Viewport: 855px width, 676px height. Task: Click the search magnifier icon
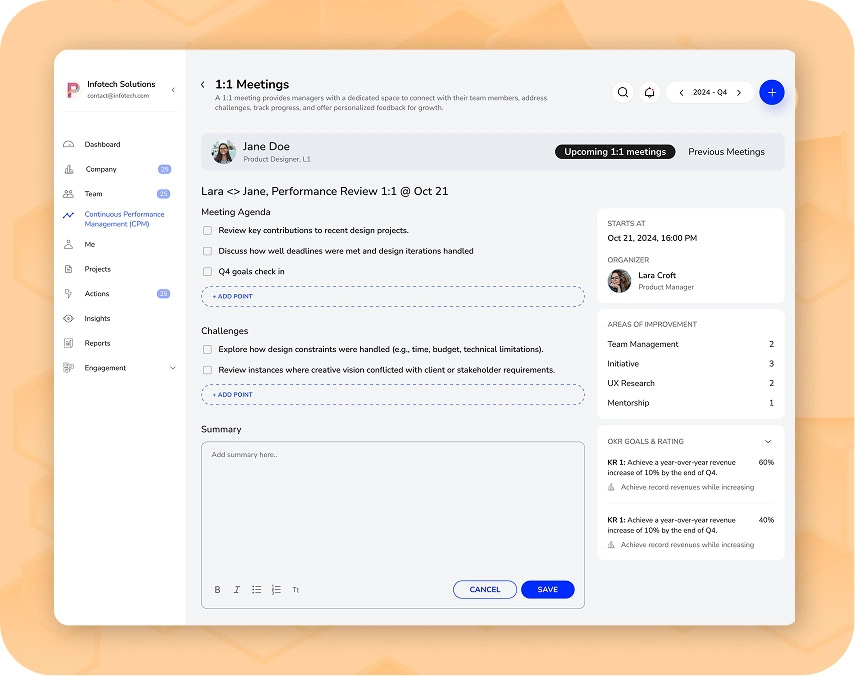[x=623, y=92]
